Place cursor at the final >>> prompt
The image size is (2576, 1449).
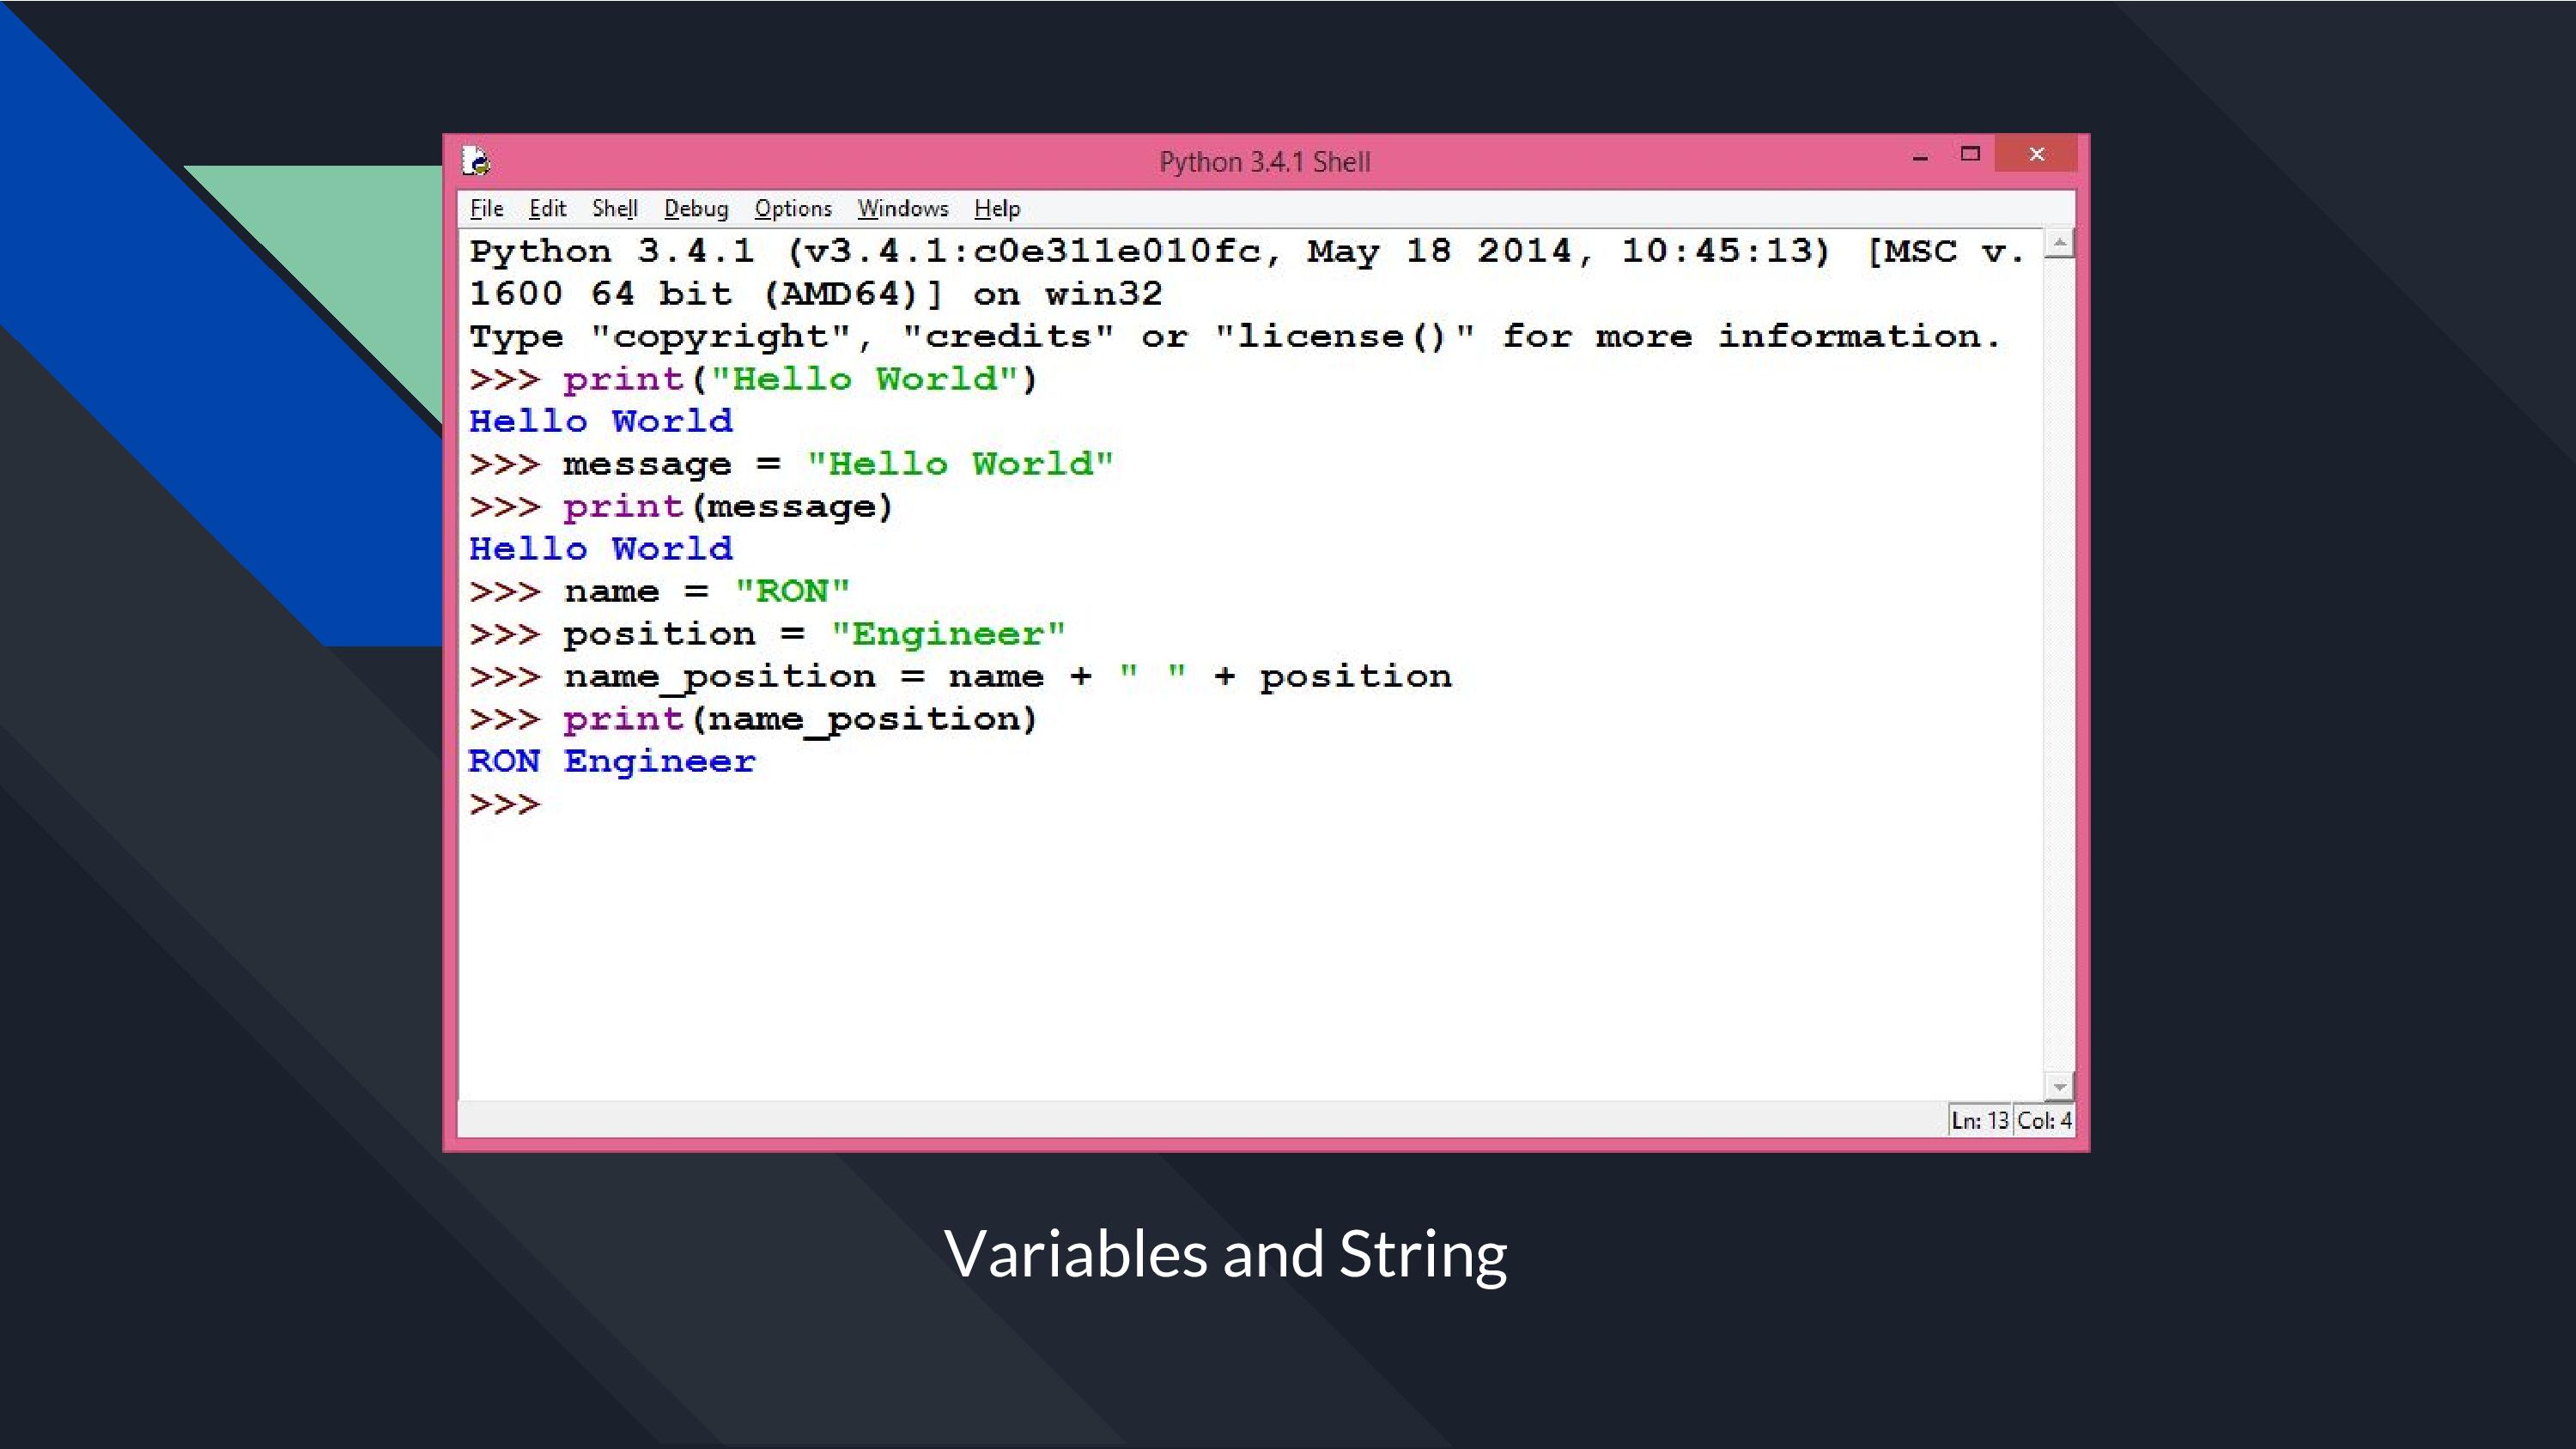point(505,803)
